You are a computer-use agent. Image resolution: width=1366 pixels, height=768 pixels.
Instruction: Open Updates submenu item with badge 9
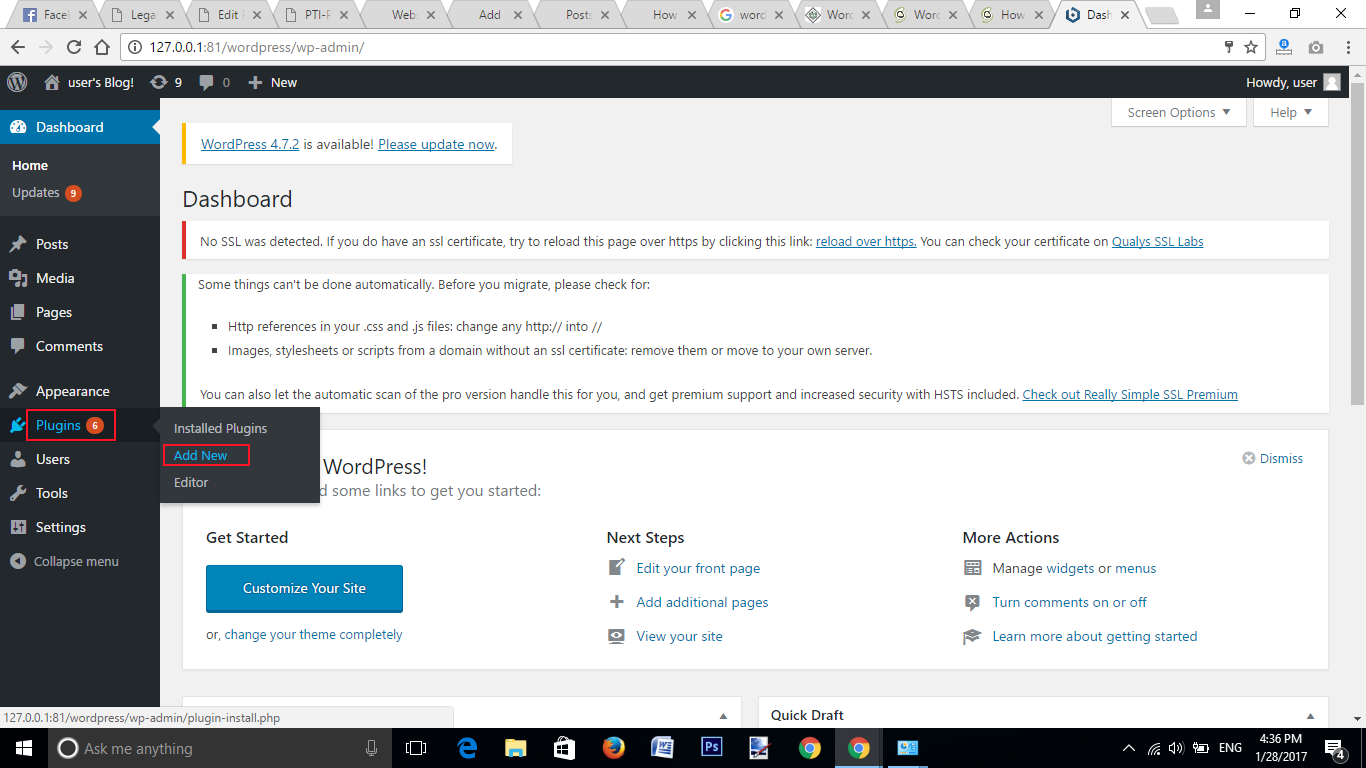tap(46, 192)
